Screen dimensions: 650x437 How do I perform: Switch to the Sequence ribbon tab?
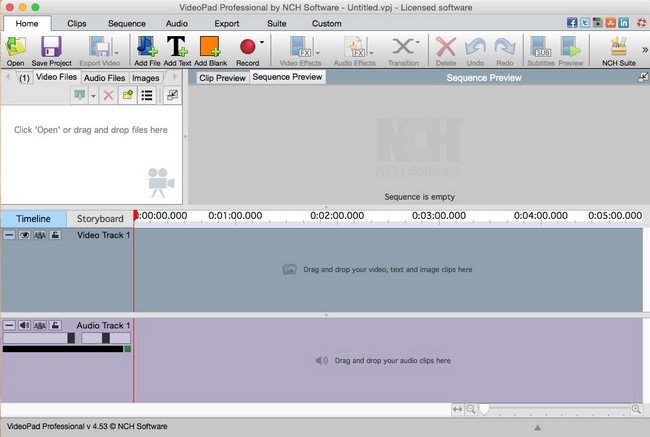coord(127,24)
